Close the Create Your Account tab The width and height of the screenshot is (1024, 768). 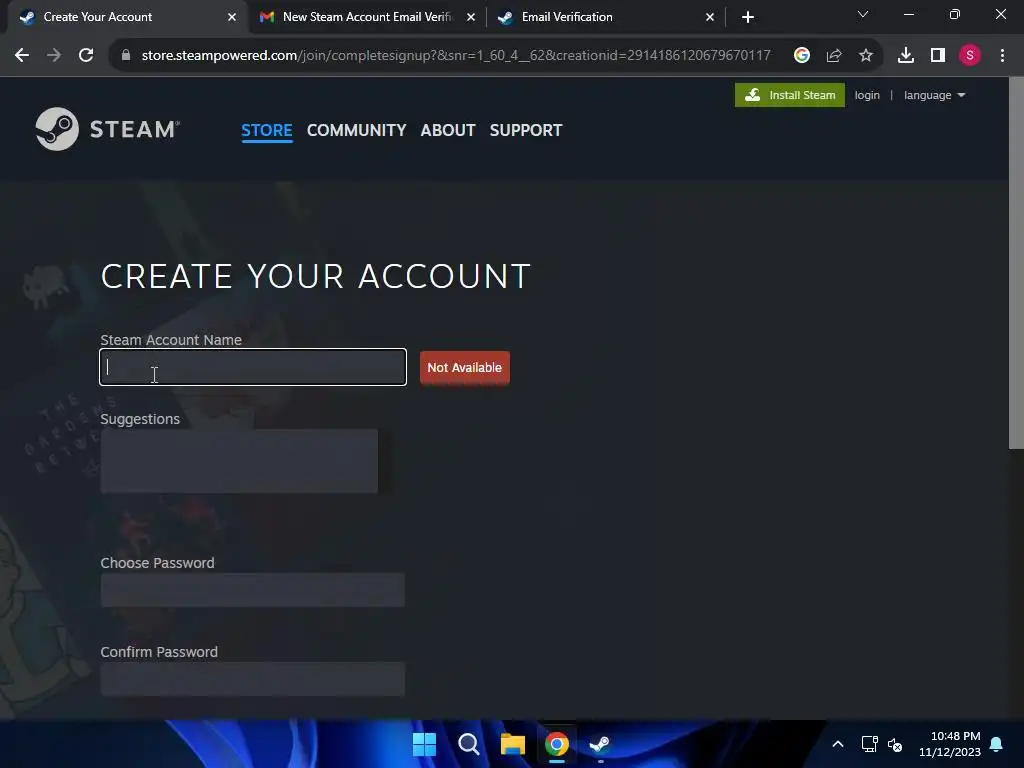[232, 17]
